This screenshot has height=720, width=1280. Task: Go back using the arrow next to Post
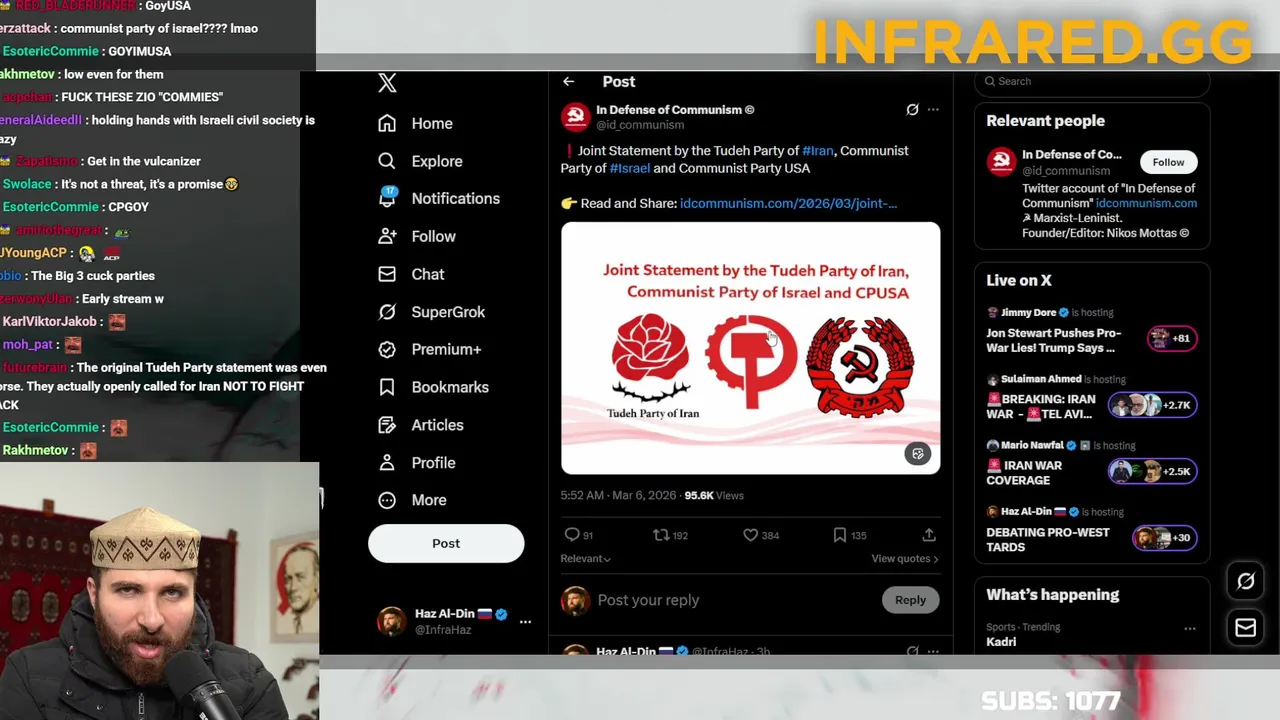point(568,82)
